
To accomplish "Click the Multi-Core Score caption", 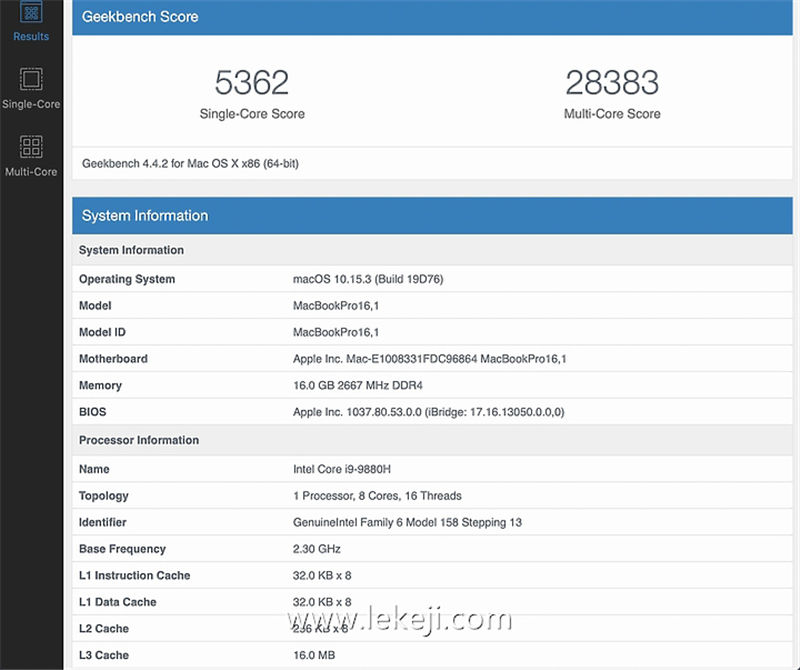I will click(x=612, y=114).
